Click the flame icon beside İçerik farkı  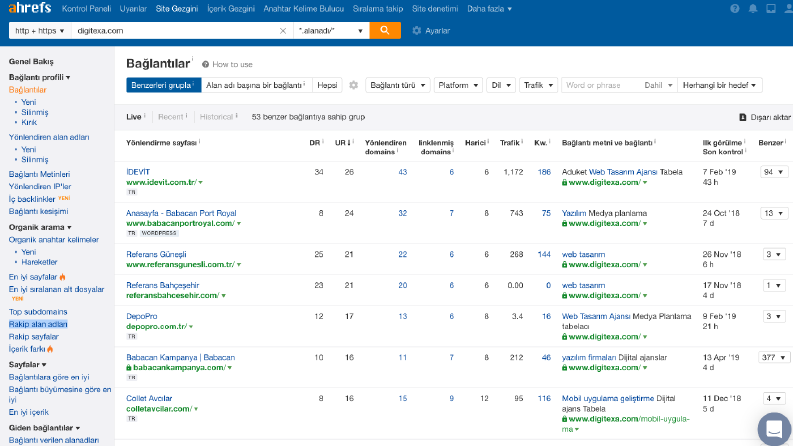pos(50,349)
